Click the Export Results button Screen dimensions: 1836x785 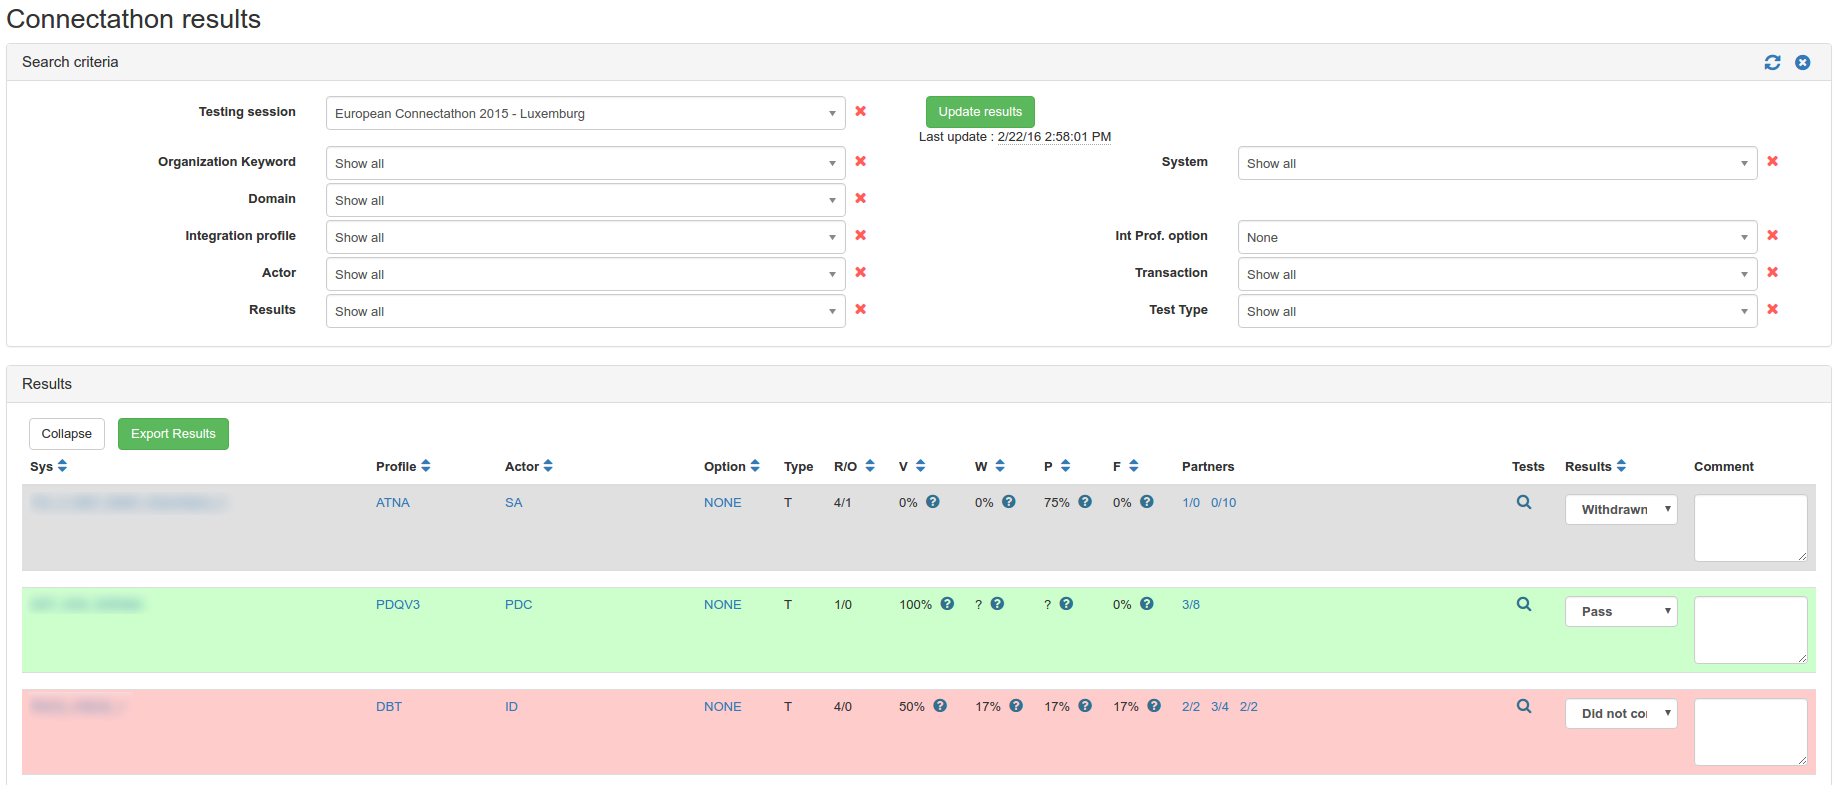[x=173, y=434]
